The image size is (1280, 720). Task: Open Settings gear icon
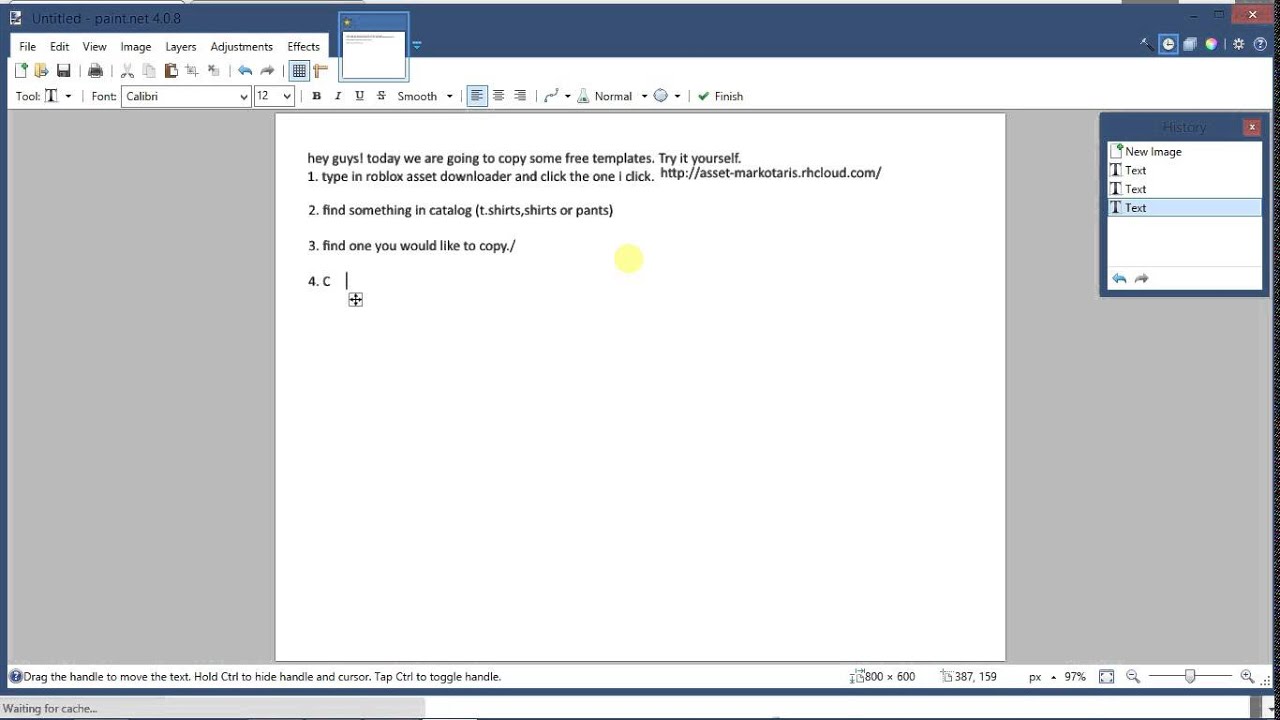pyautogui.click(x=1238, y=44)
